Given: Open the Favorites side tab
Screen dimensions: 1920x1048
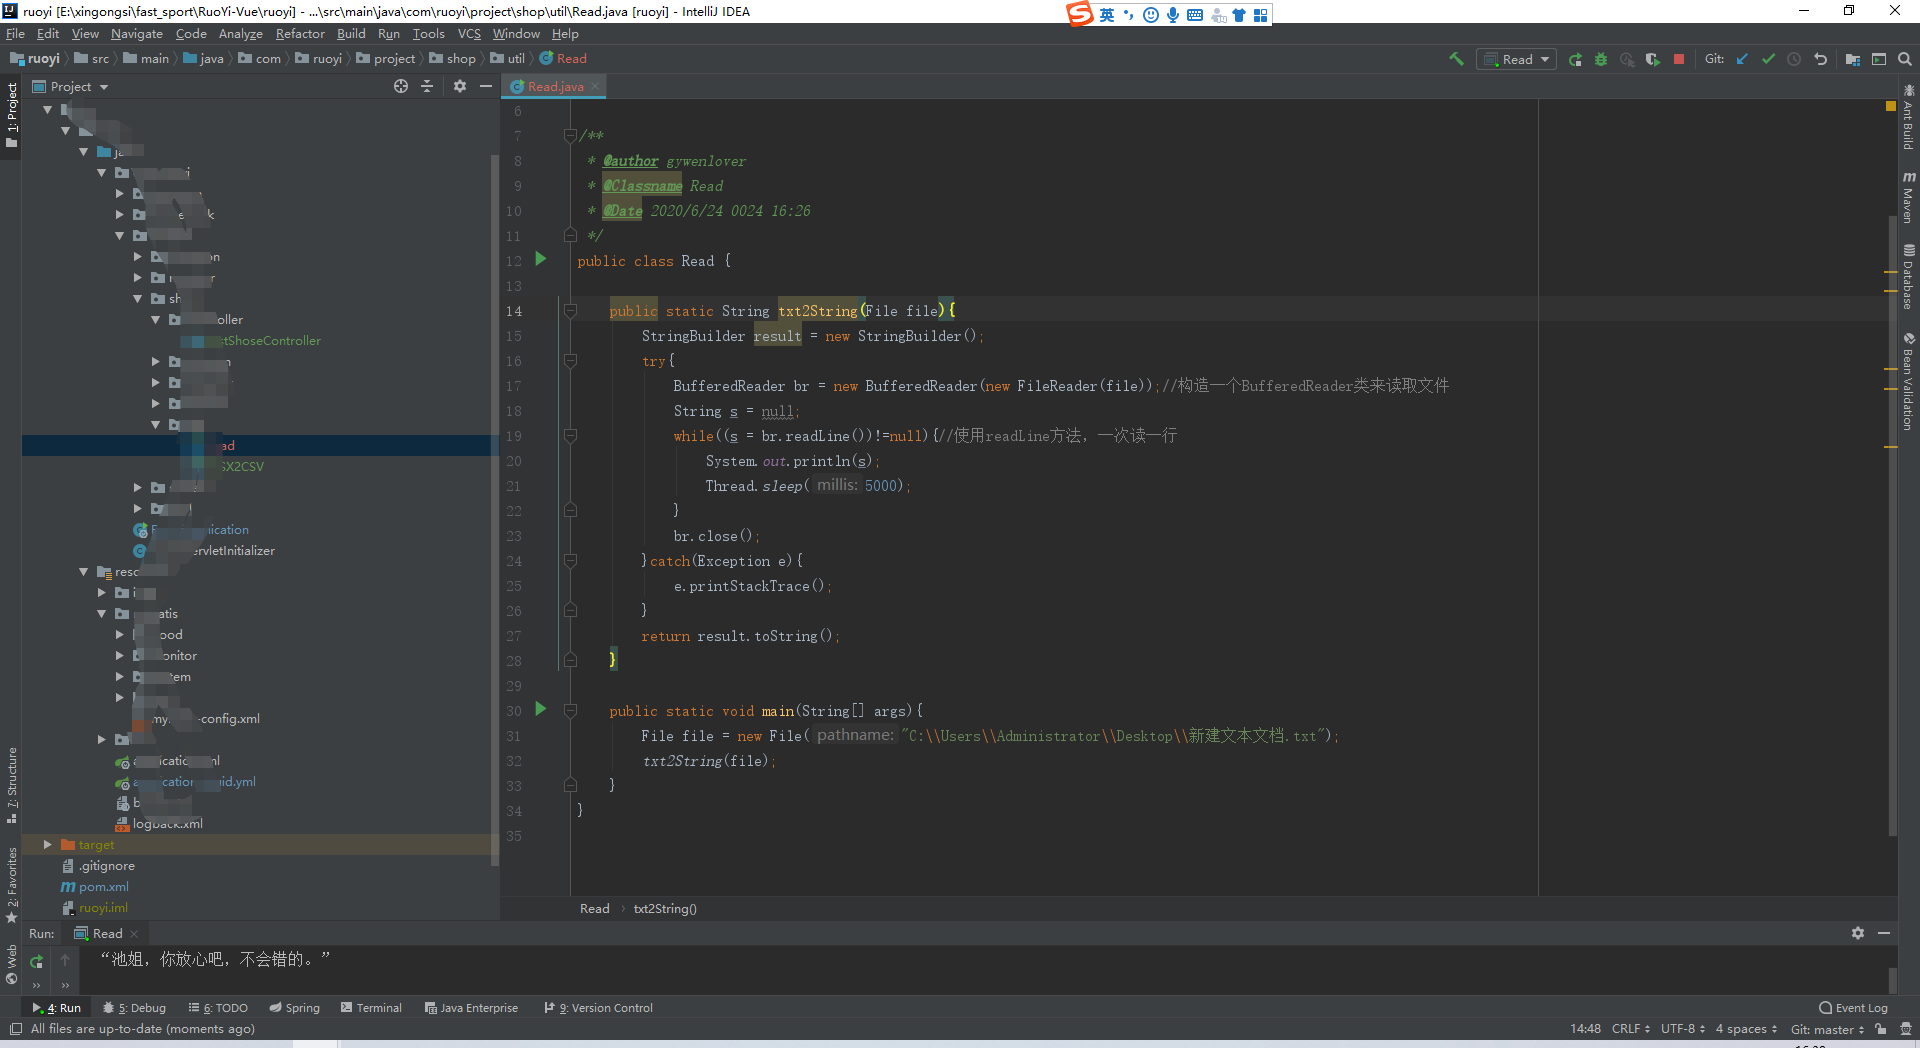Looking at the screenshot, I should pyautogui.click(x=11, y=885).
